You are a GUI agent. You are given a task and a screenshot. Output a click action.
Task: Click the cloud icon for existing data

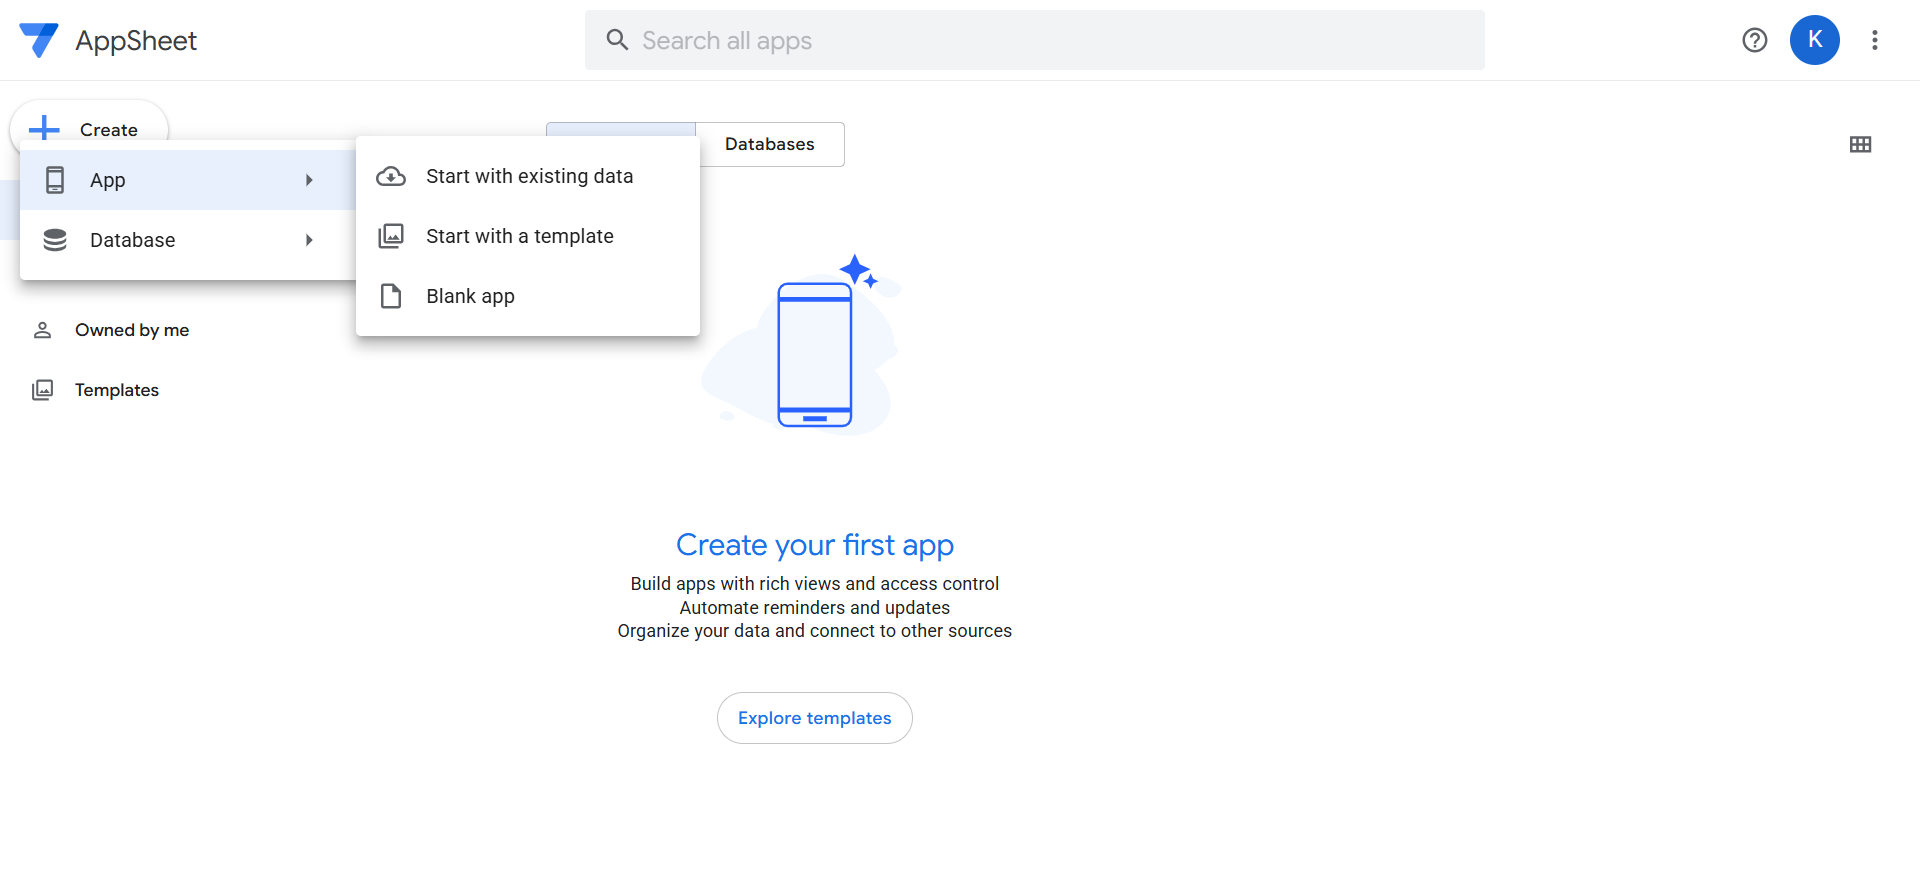pos(391,176)
